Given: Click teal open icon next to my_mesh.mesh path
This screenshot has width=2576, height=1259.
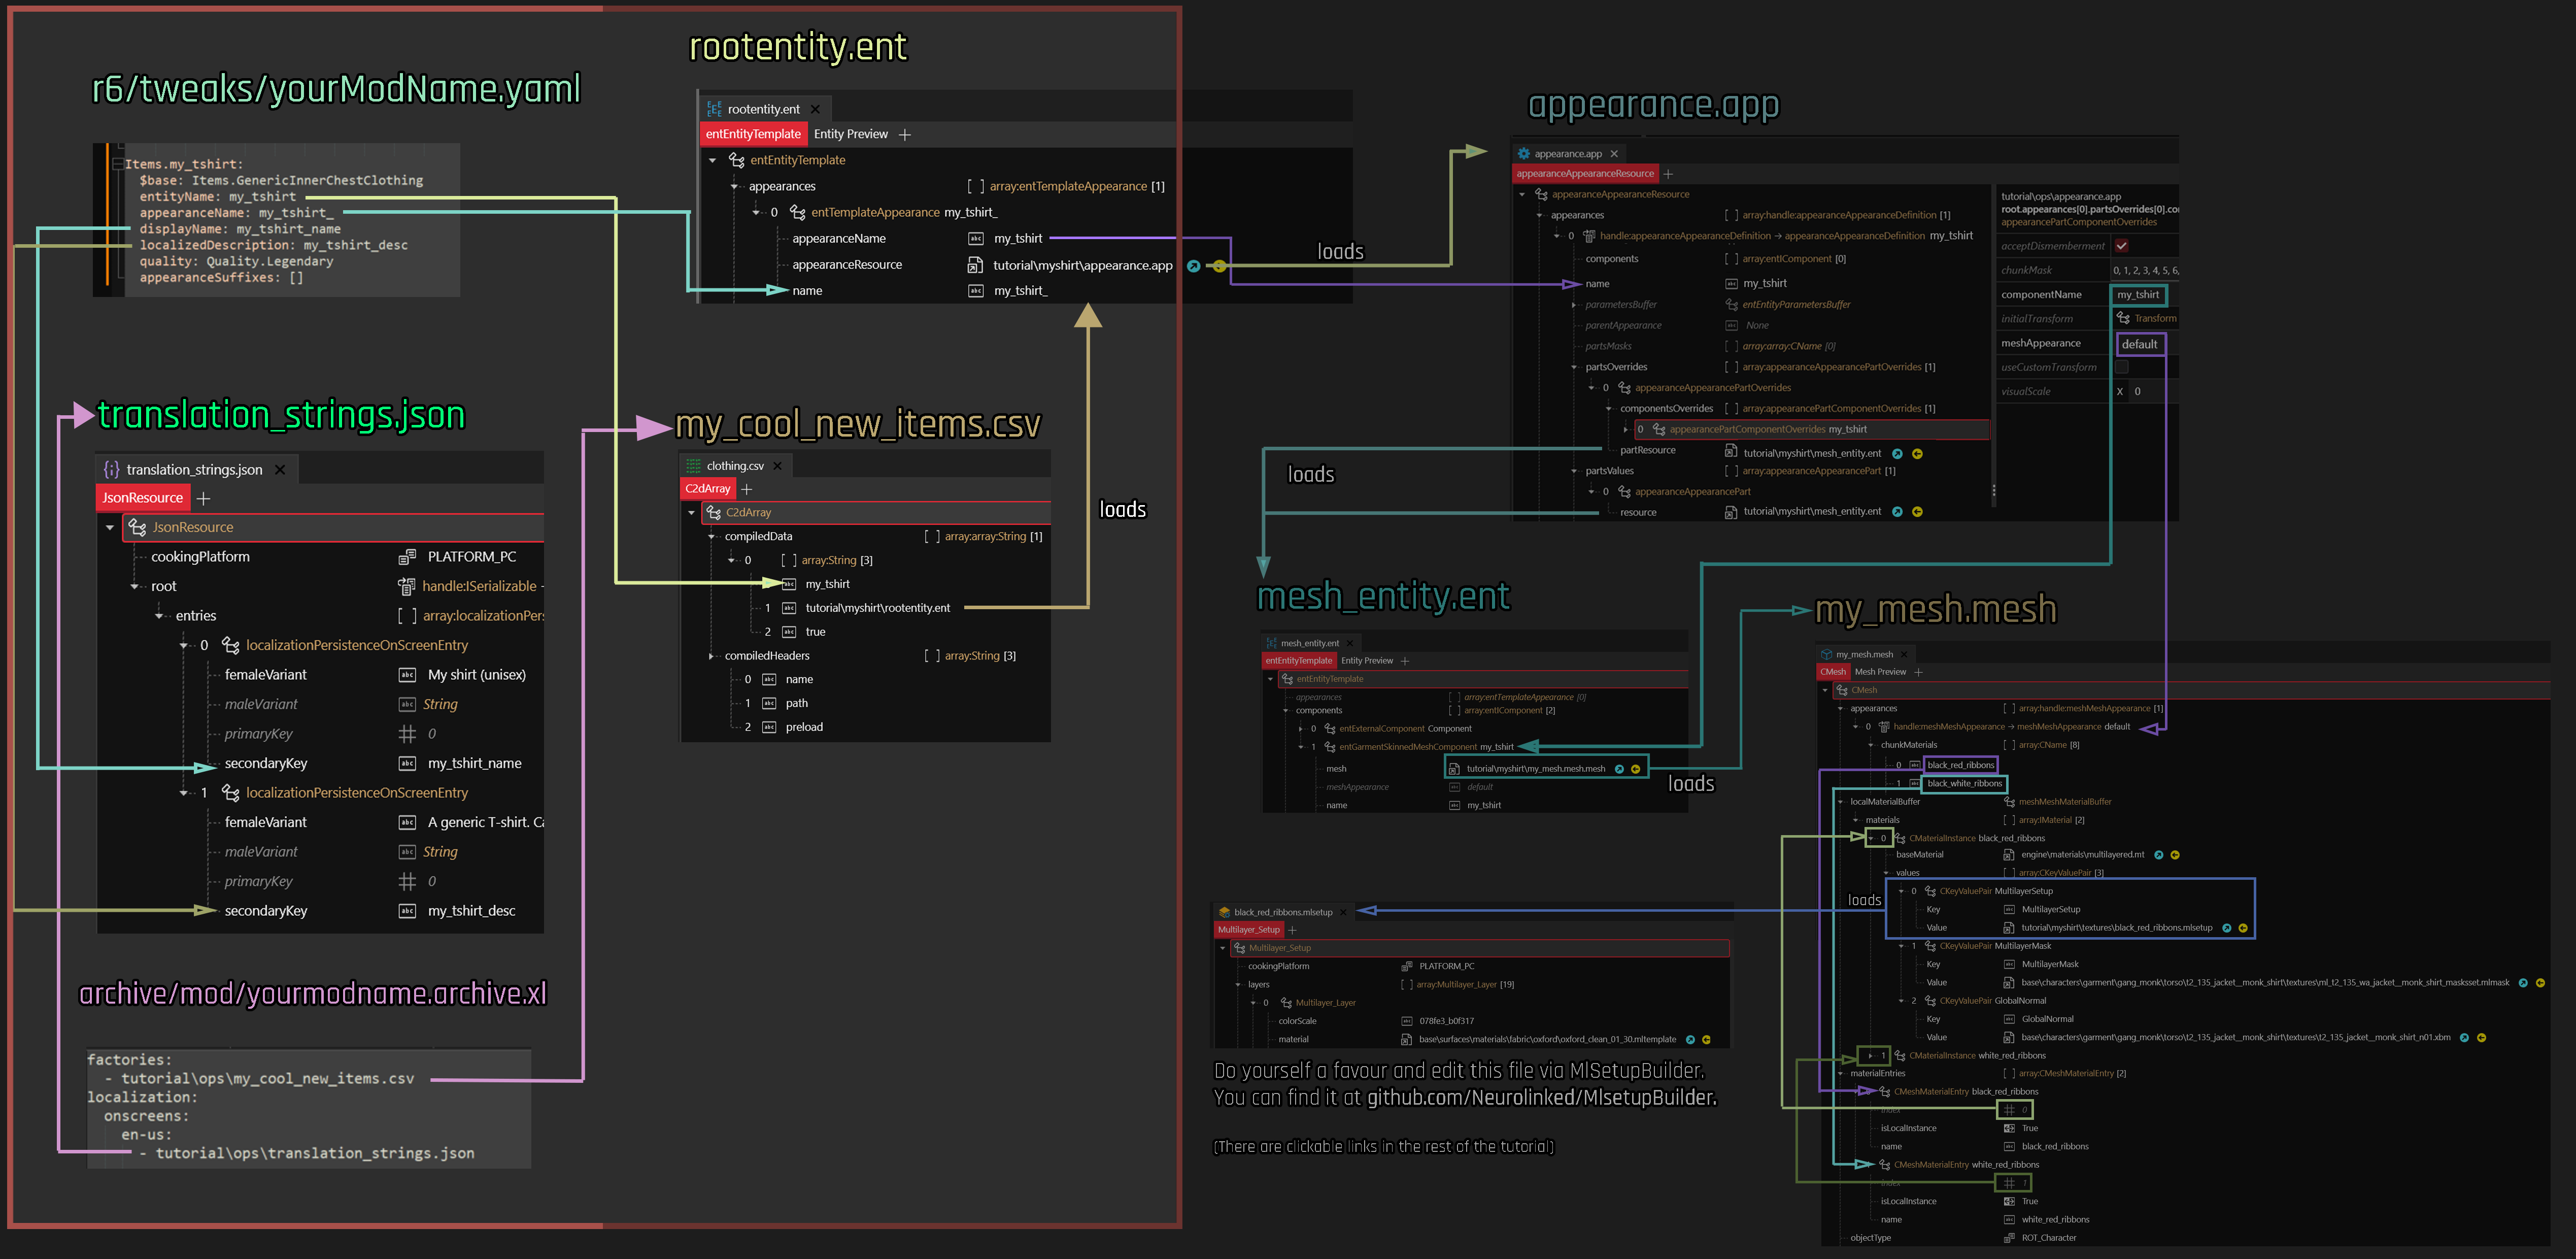Looking at the screenshot, I should [x=1619, y=769].
